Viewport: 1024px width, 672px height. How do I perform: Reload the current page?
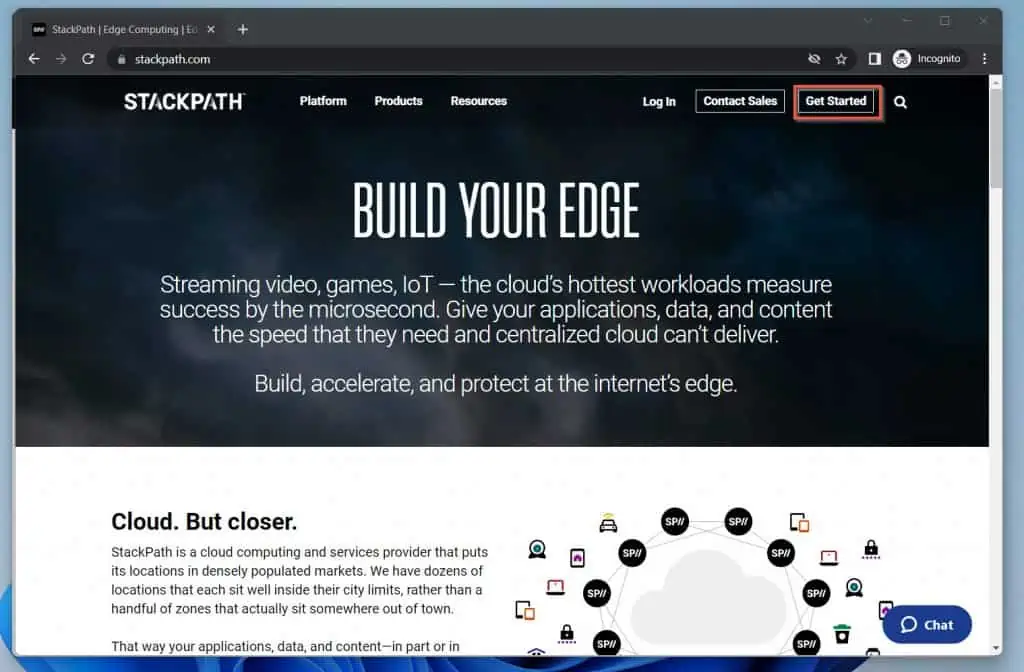[89, 58]
